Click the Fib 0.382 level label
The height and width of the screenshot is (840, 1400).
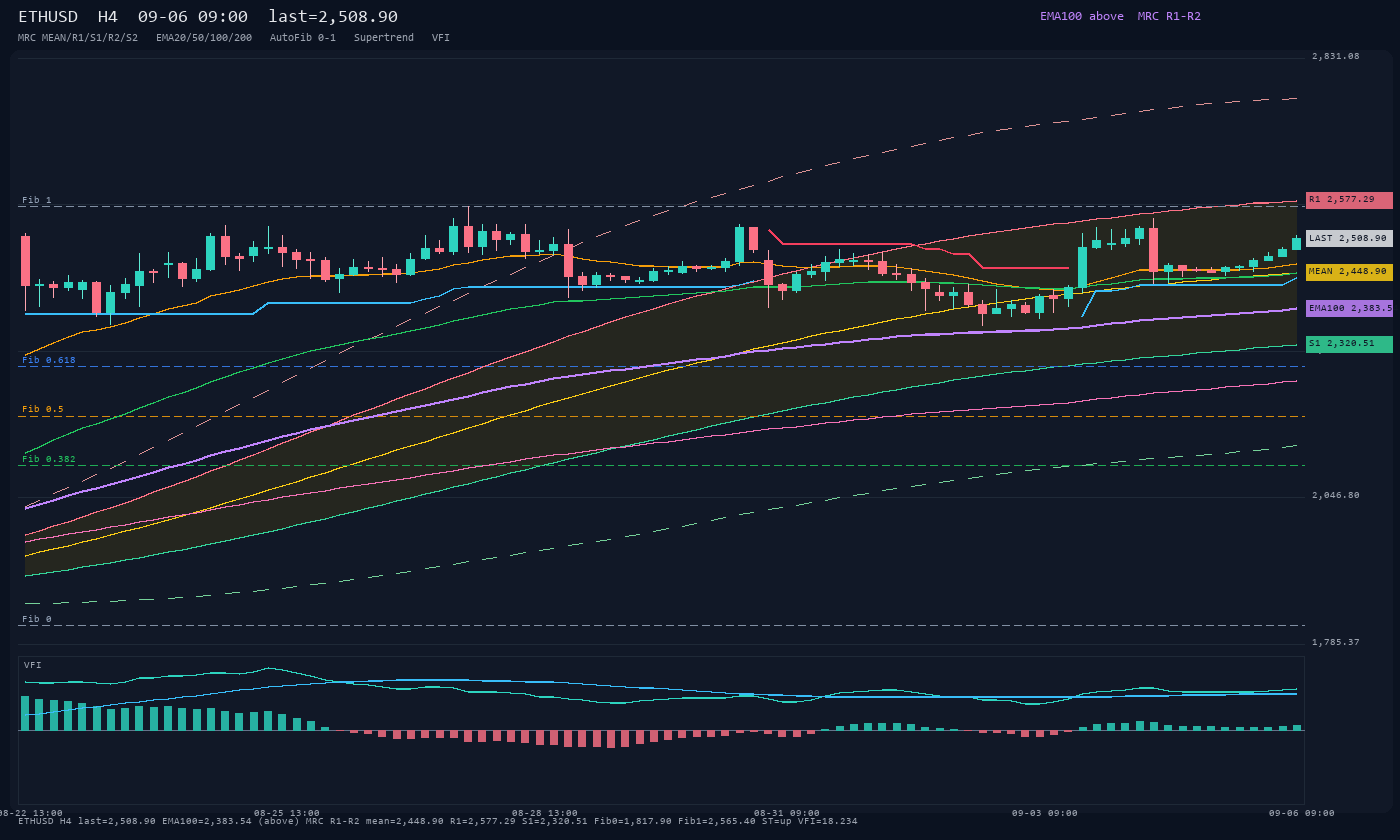(x=49, y=459)
